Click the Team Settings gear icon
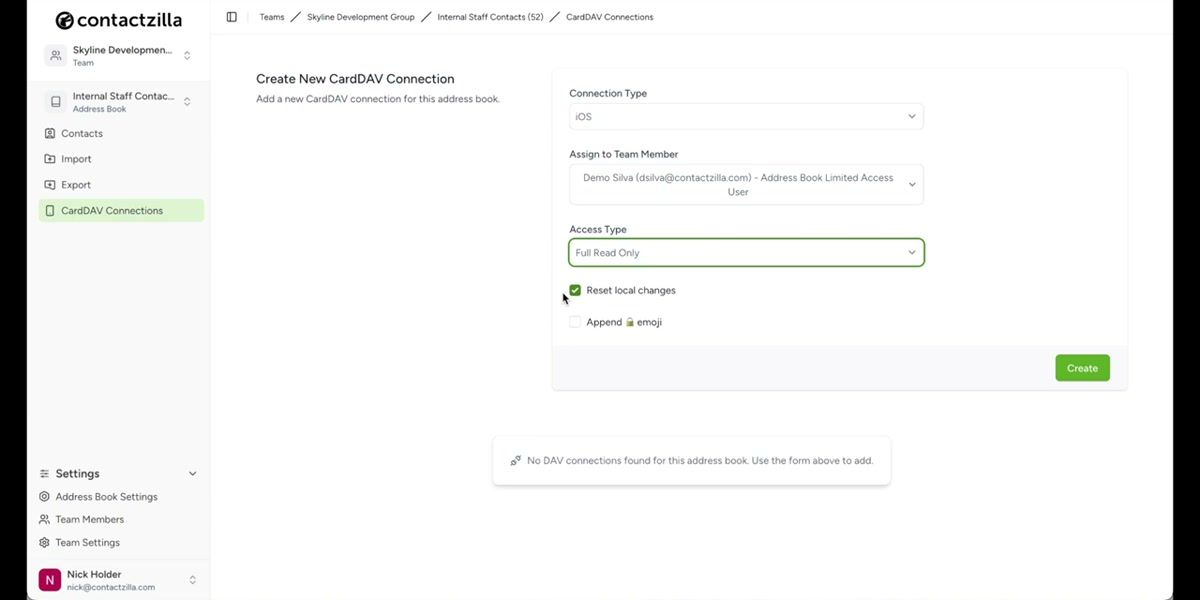1200x600 pixels. coord(44,543)
